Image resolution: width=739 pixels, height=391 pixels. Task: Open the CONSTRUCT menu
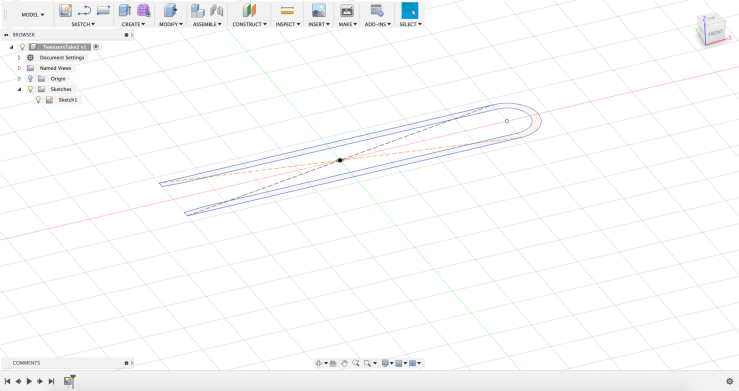(x=249, y=24)
